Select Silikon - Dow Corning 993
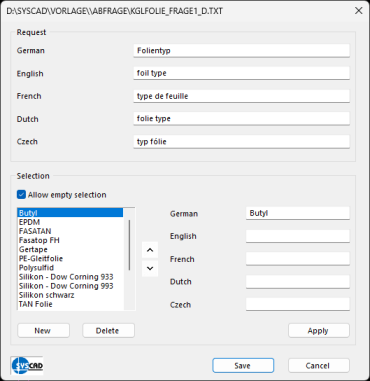Screen dimensions: 370x381 tap(70, 286)
